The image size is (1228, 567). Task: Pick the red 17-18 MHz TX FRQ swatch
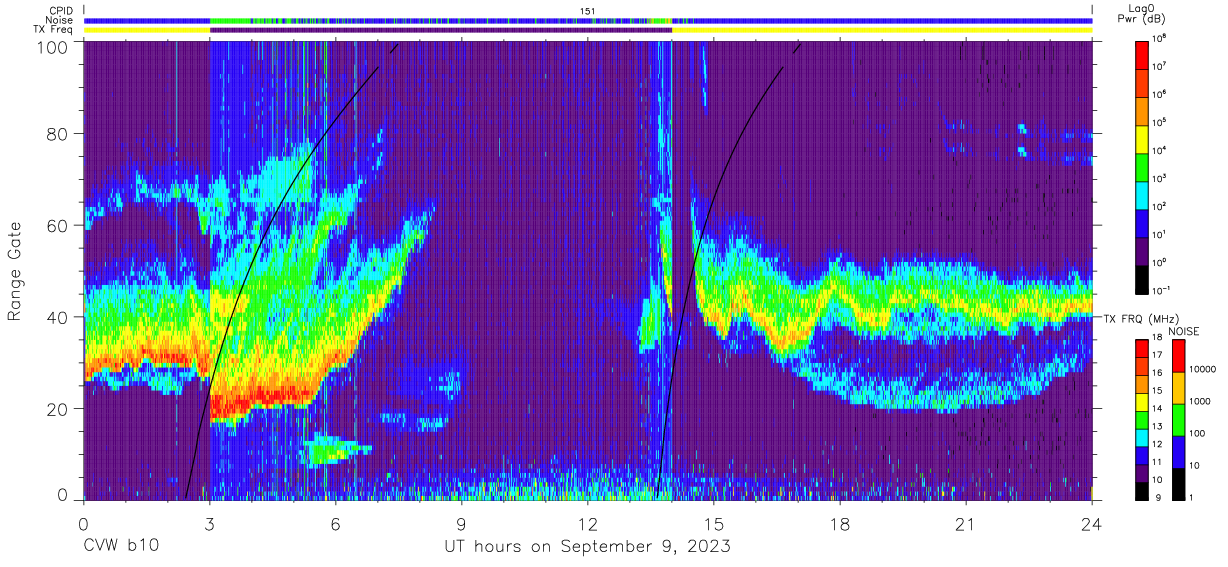pyautogui.click(x=1143, y=348)
